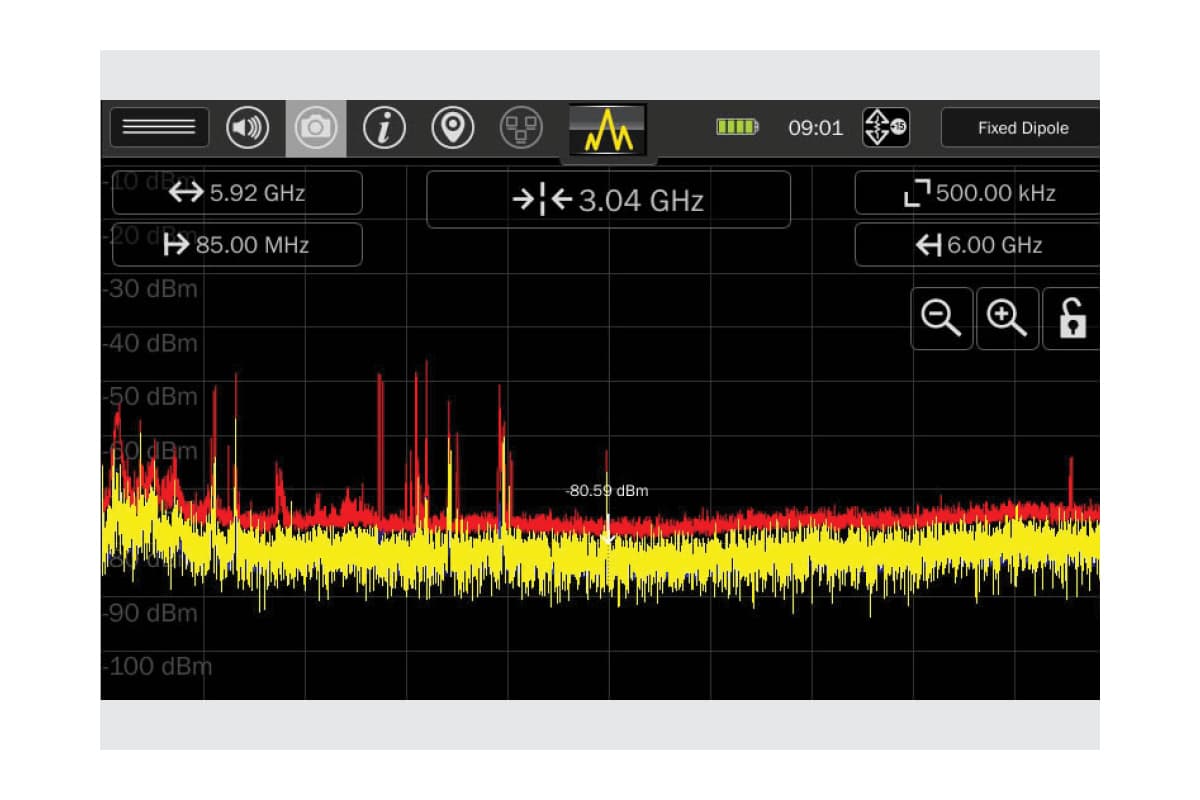Viewport: 1200px width, 800px height.
Task: Zoom out with the minus magnifier
Action: [x=941, y=319]
